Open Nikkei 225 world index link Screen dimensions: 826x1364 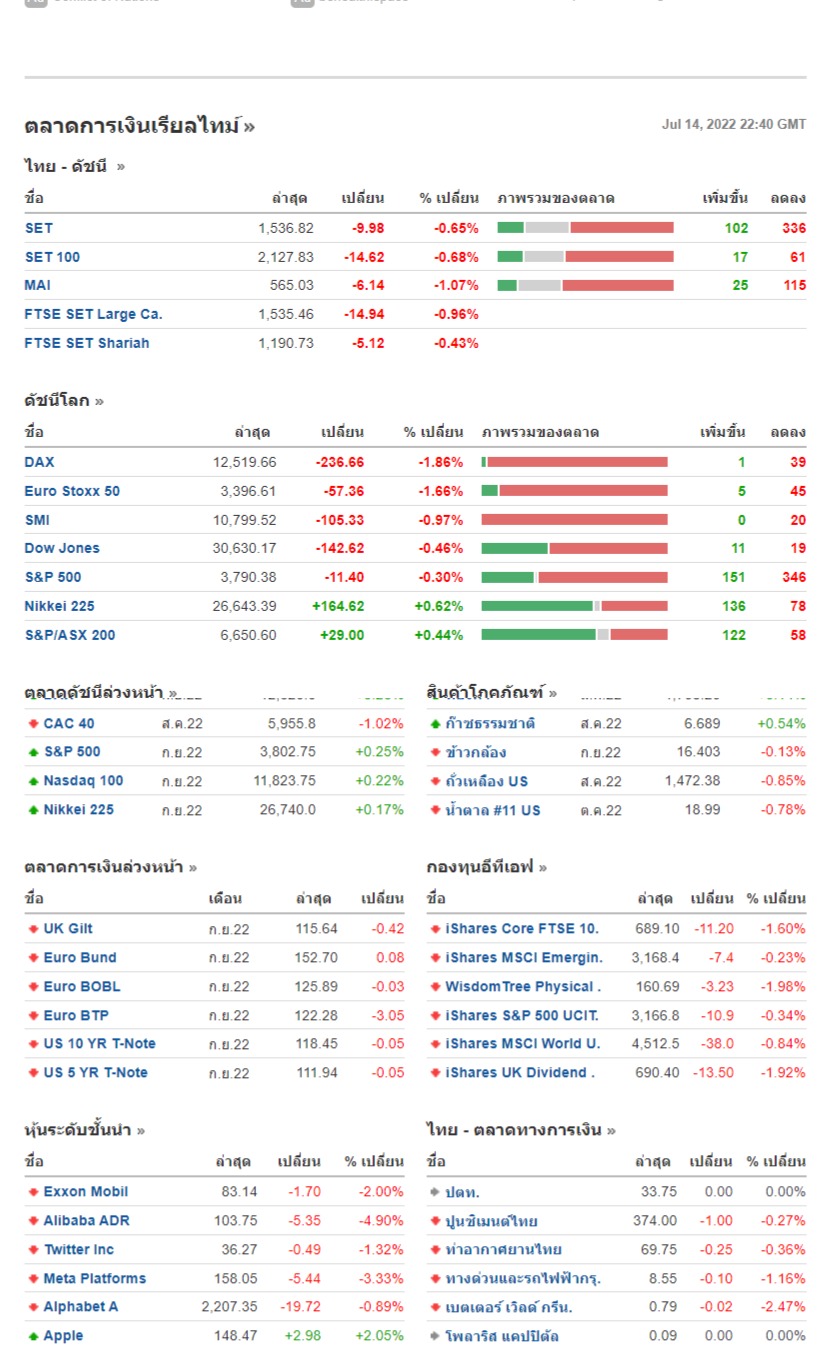[60, 606]
